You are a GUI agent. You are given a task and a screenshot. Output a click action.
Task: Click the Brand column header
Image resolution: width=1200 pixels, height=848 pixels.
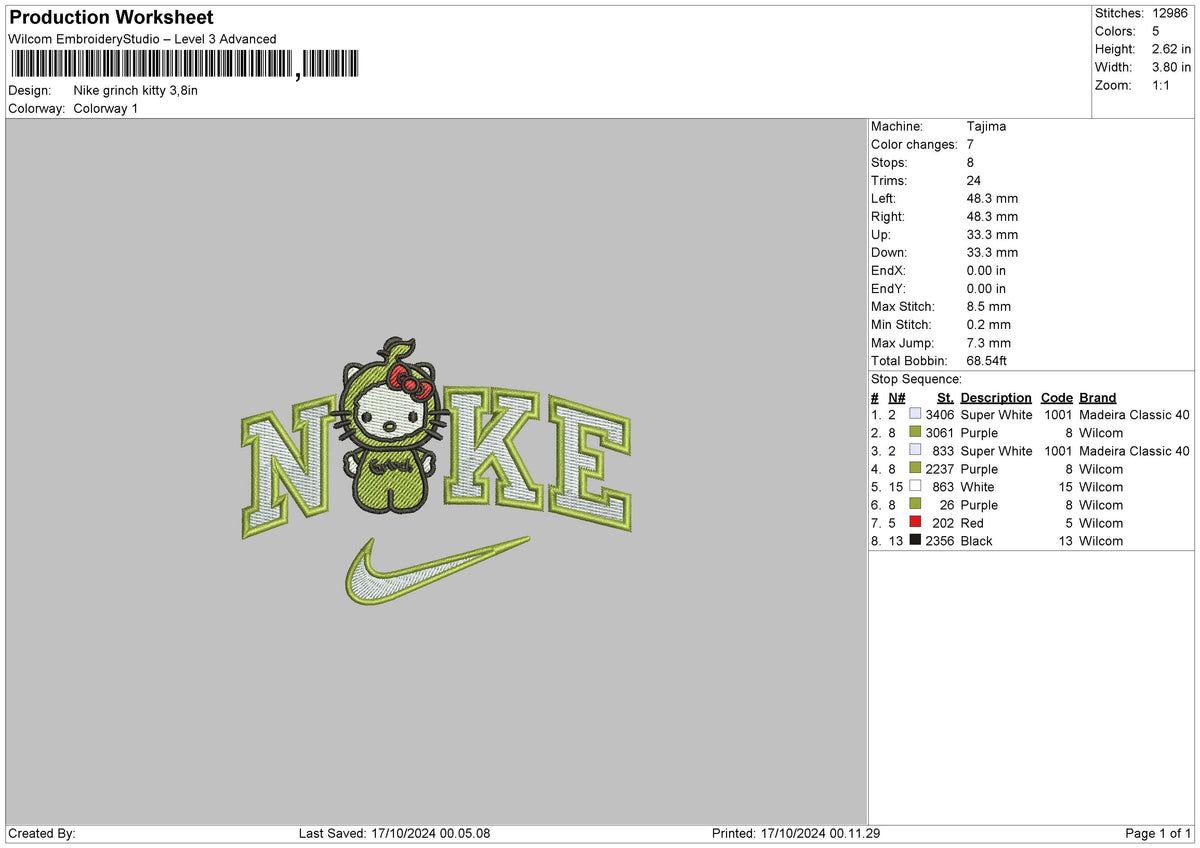coord(1097,397)
